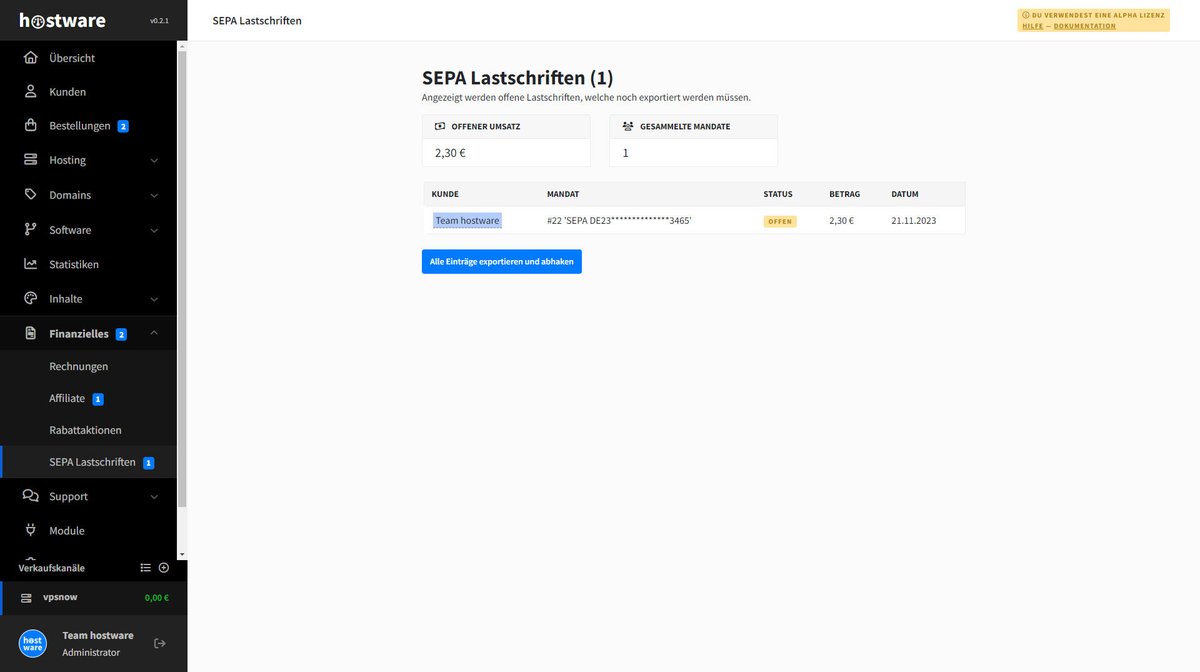This screenshot has width=1200, height=672.
Task: Click the Bestellungen badge showing 2
Action: [x=123, y=126]
